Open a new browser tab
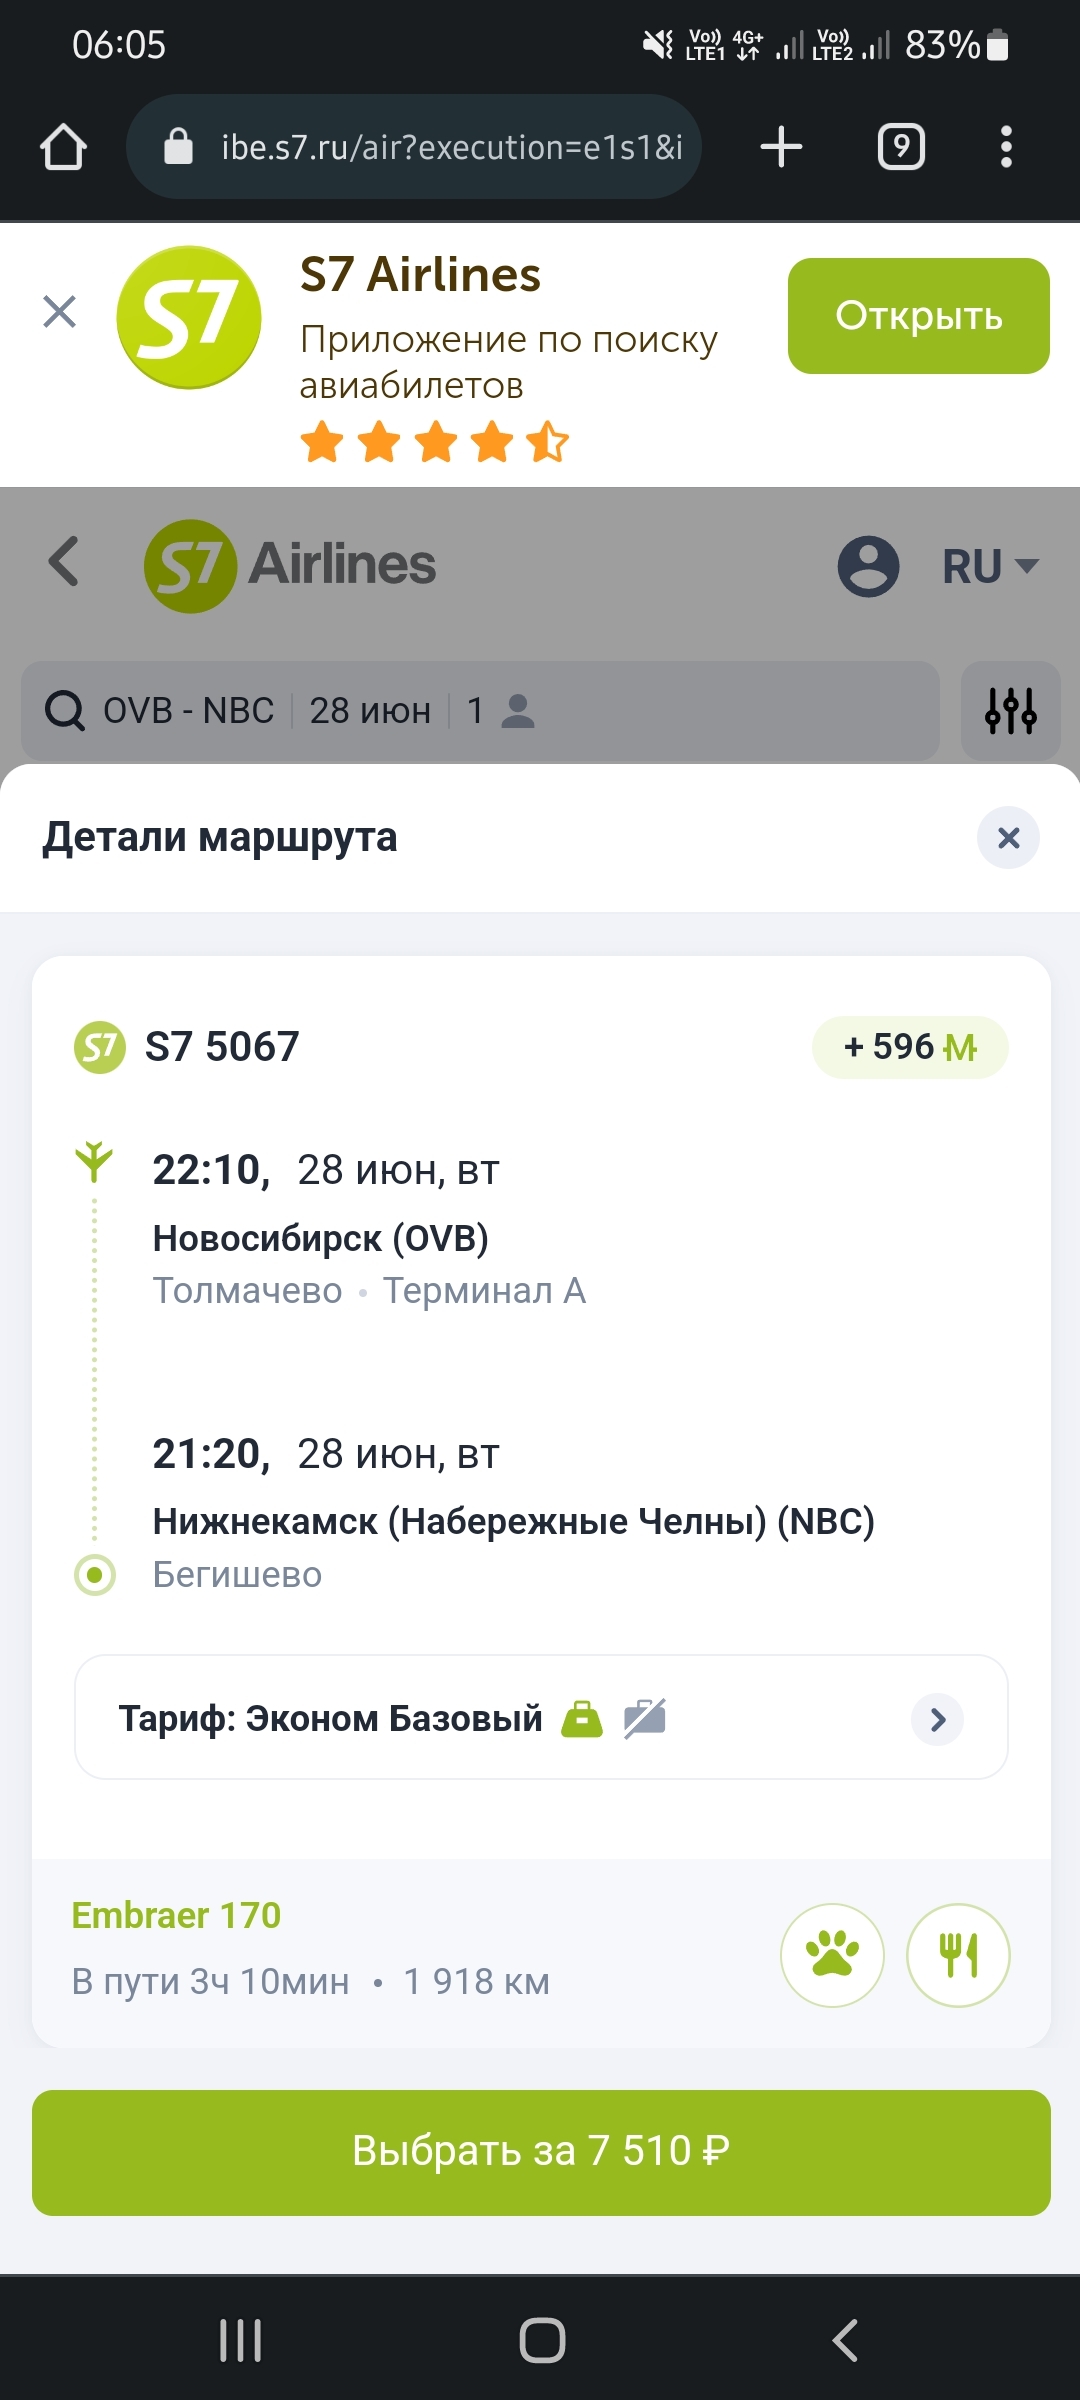 (x=781, y=147)
